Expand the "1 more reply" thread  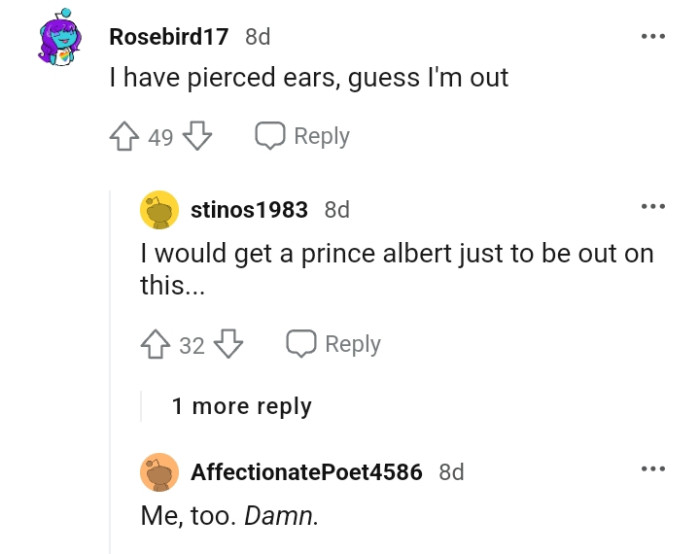(241, 406)
